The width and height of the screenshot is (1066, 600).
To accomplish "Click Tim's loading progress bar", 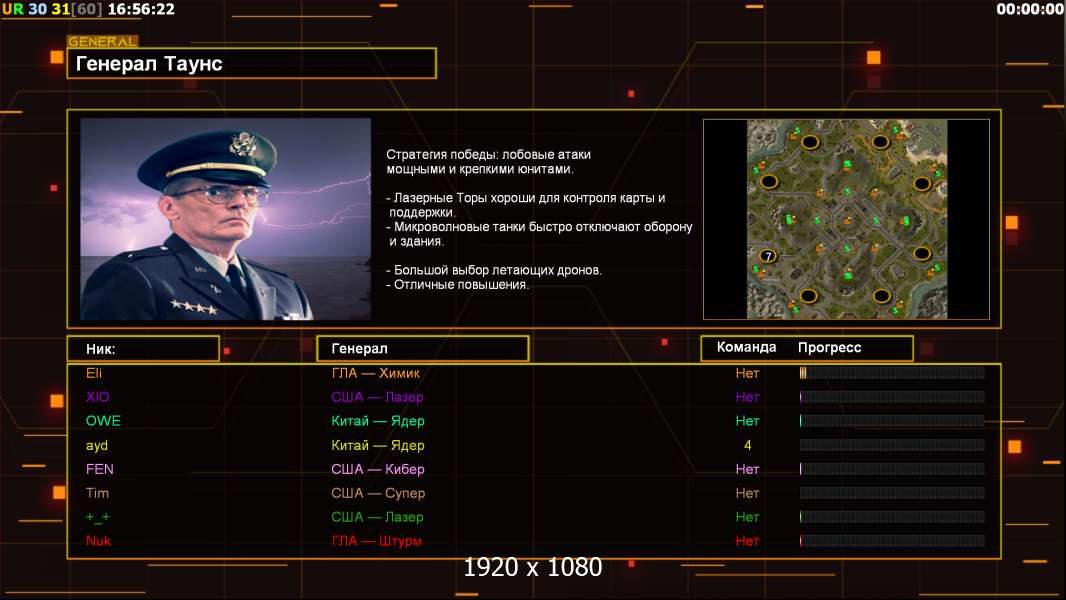I will pos(892,493).
